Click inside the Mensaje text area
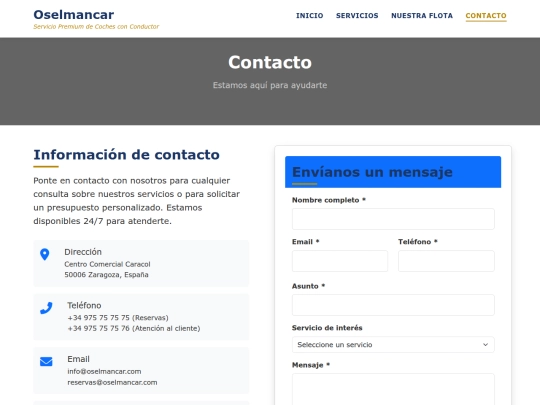 (x=393, y=389)
